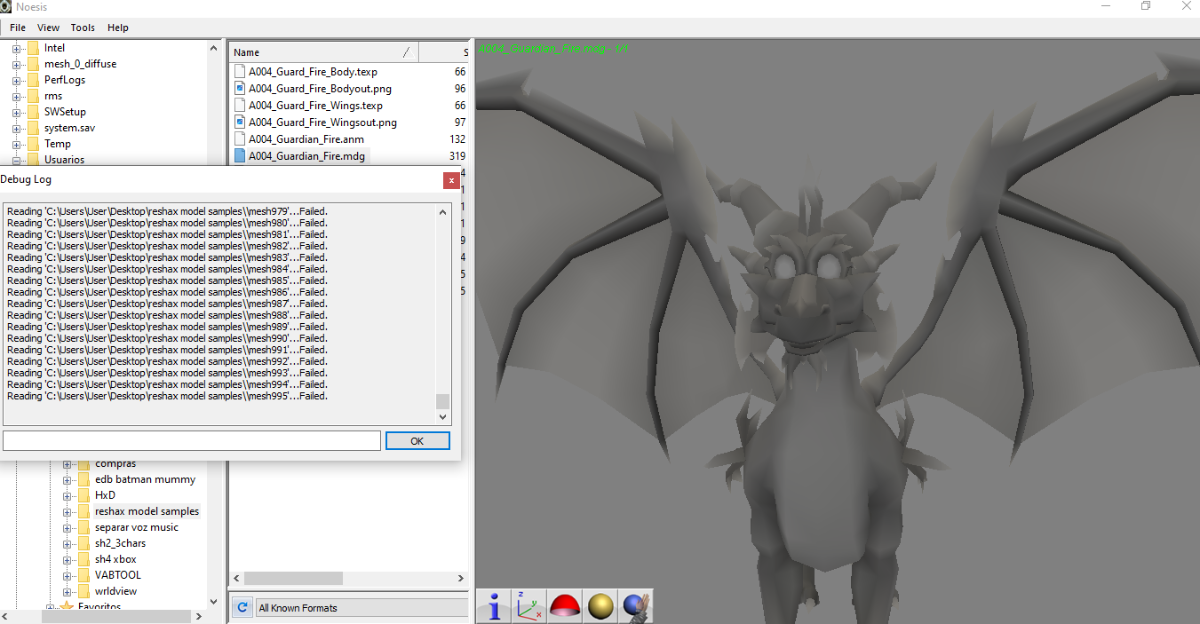Click the Debug Log vertical scrollbar thumb
This screenshot has height=624, width=1200.
pyautogui.click(x=443, y=401)
